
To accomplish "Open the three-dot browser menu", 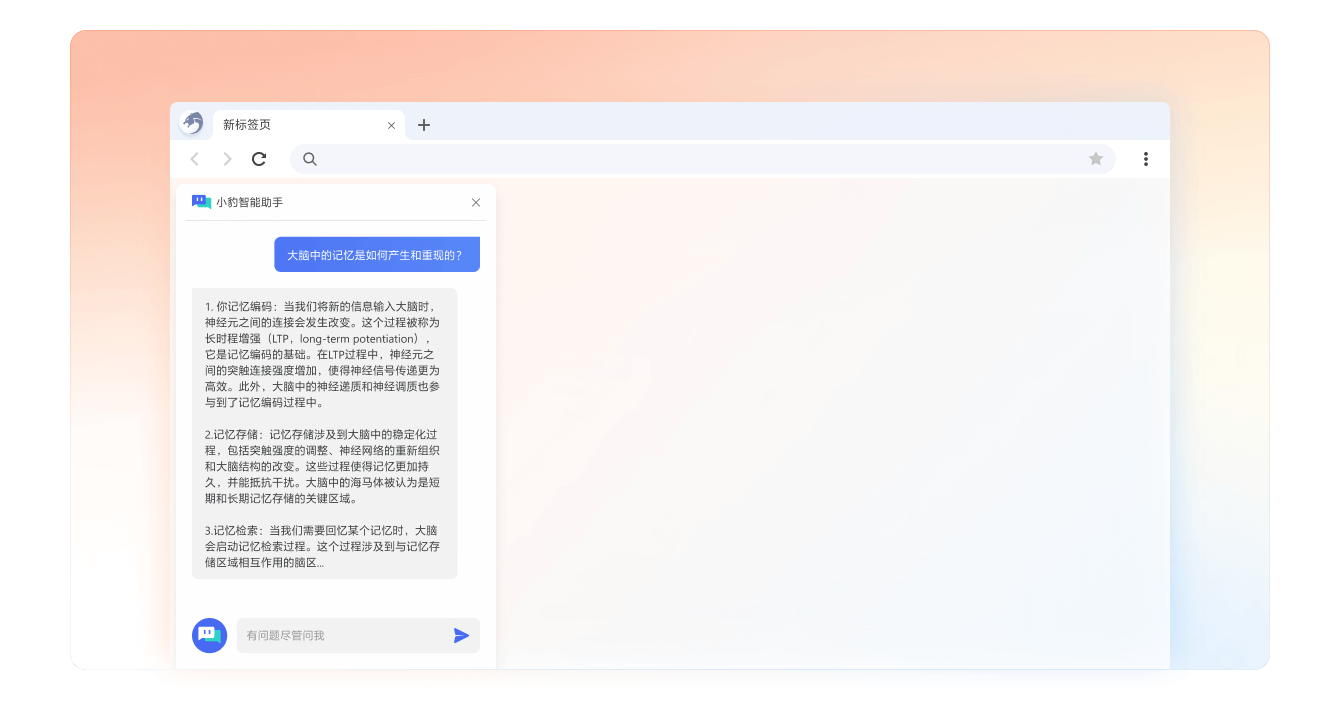I will tap(1146, 158).
